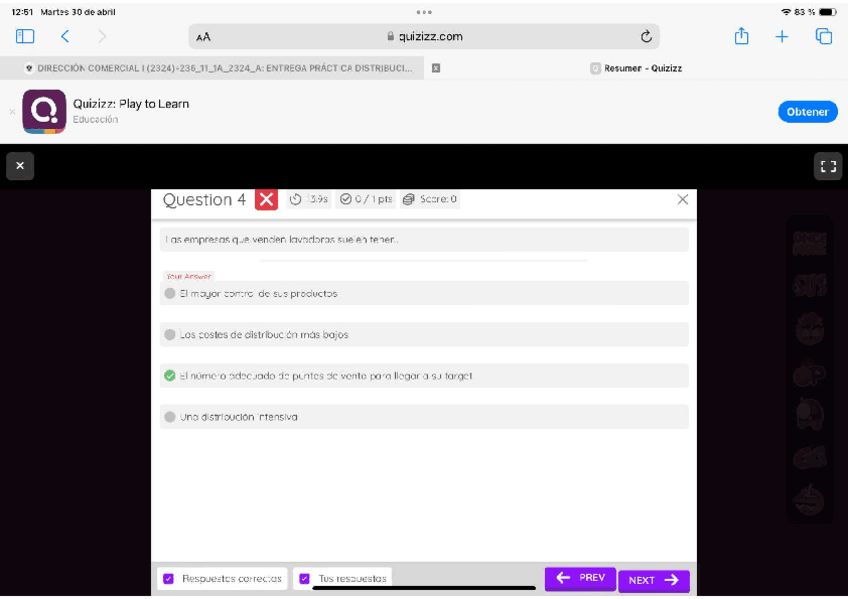Open the three-dot multitasking menu at top
Screen dimensions: 848x599
[x=424, y=12]
